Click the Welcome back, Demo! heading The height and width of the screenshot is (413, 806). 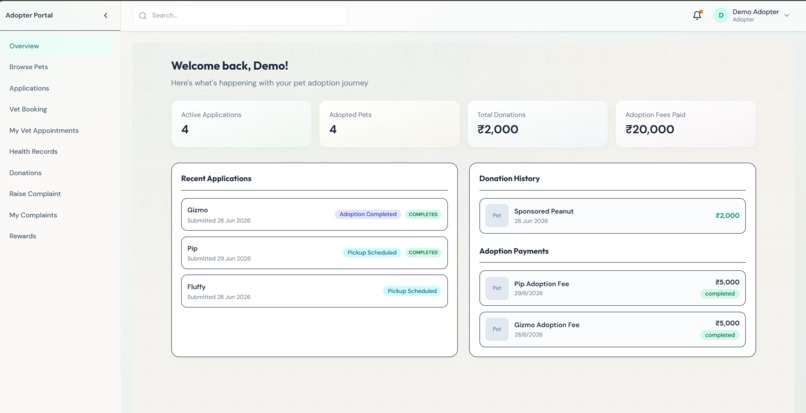[230, 66]
